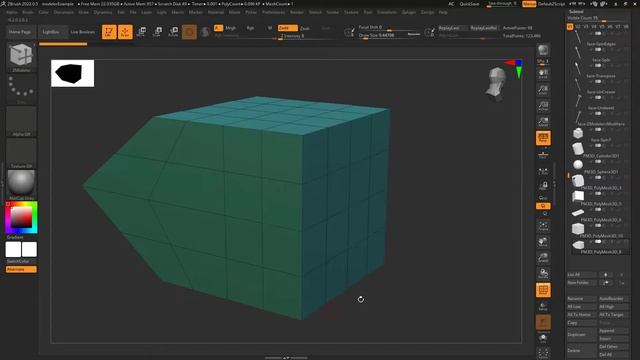Click the All Low button

coord(582,307)
